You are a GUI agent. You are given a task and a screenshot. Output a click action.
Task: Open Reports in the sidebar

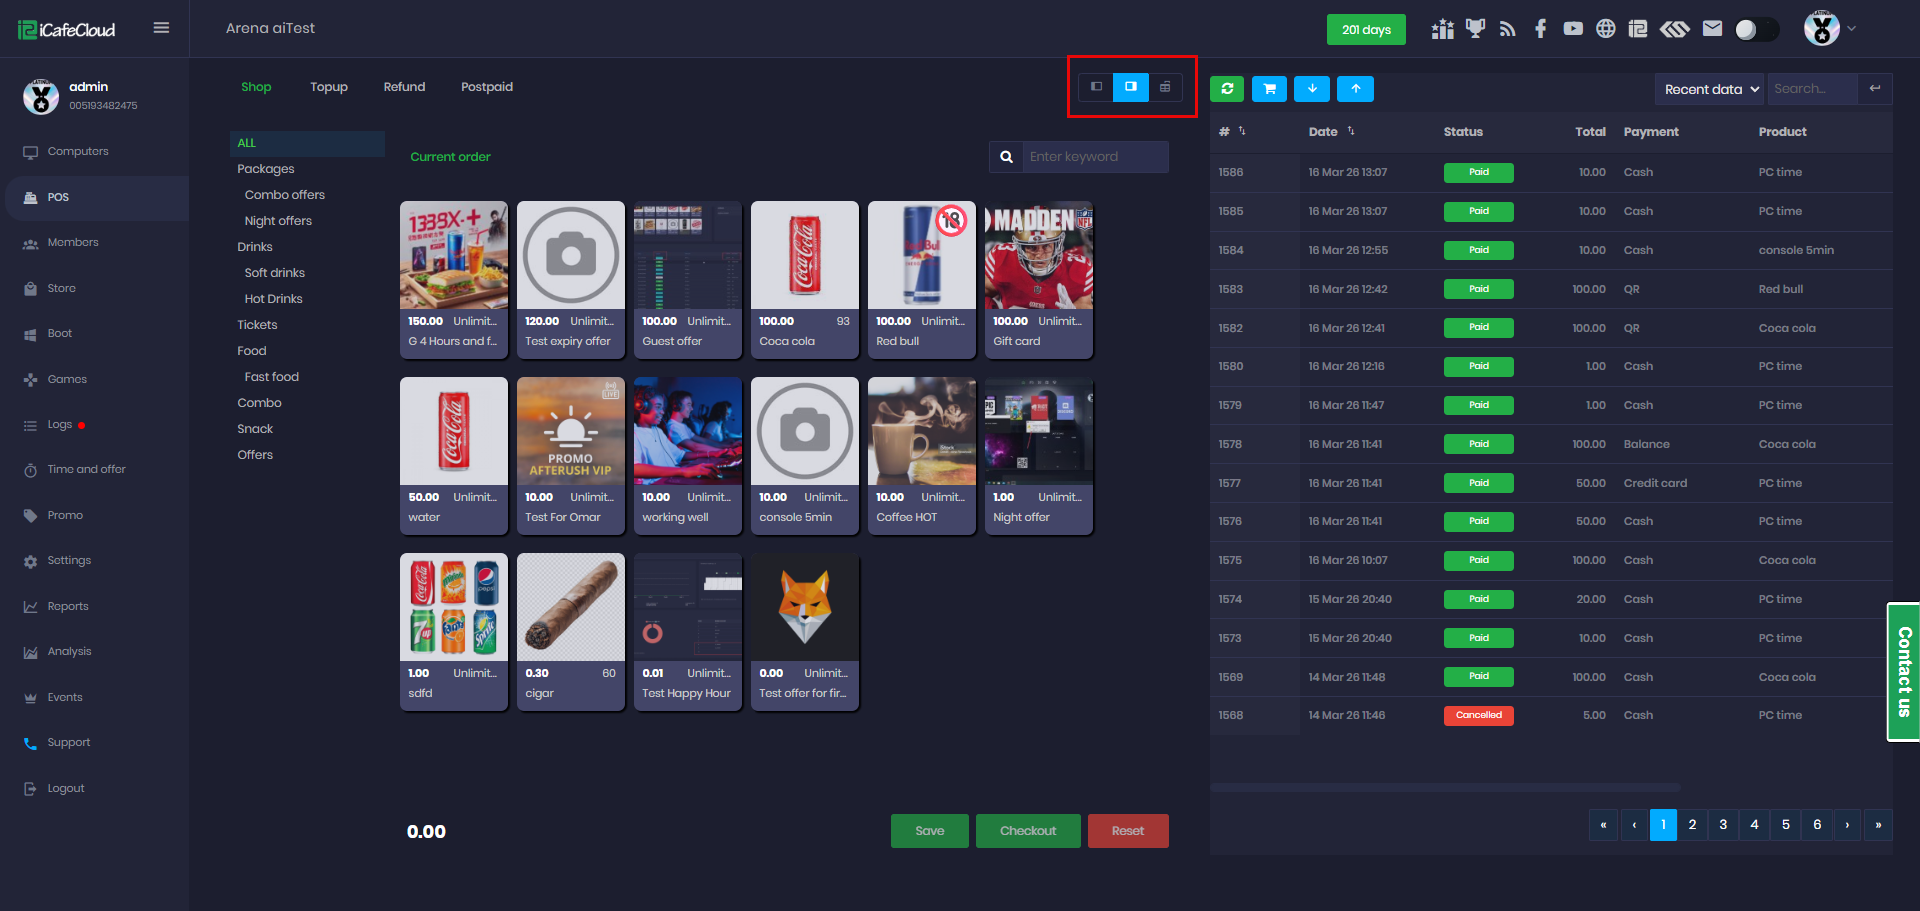pos(68,606)
